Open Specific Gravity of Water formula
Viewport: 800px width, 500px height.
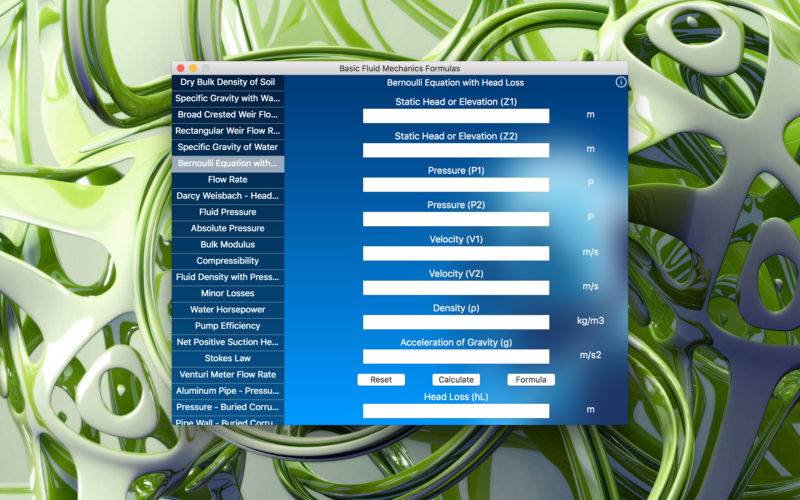point(228,147)
